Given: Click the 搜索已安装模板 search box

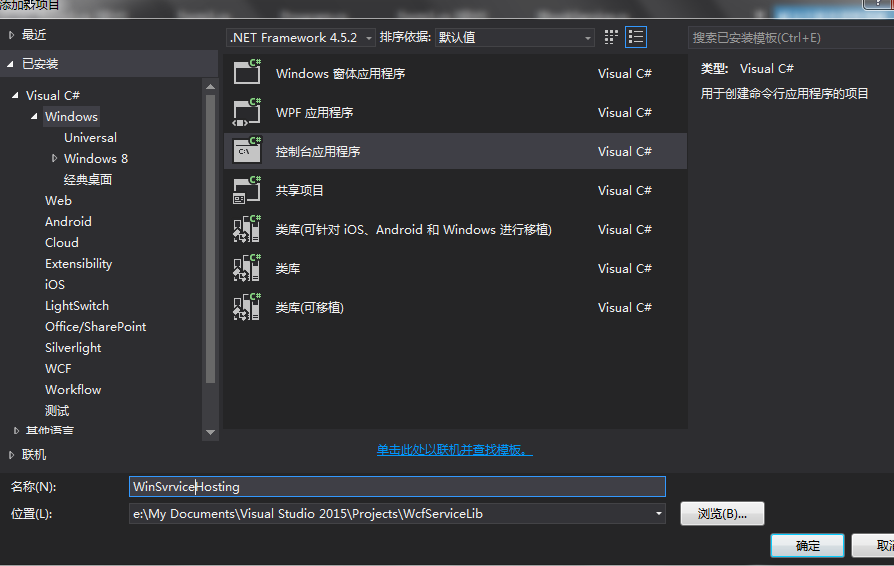Looking at the screenshot, I should pos(791,38).
